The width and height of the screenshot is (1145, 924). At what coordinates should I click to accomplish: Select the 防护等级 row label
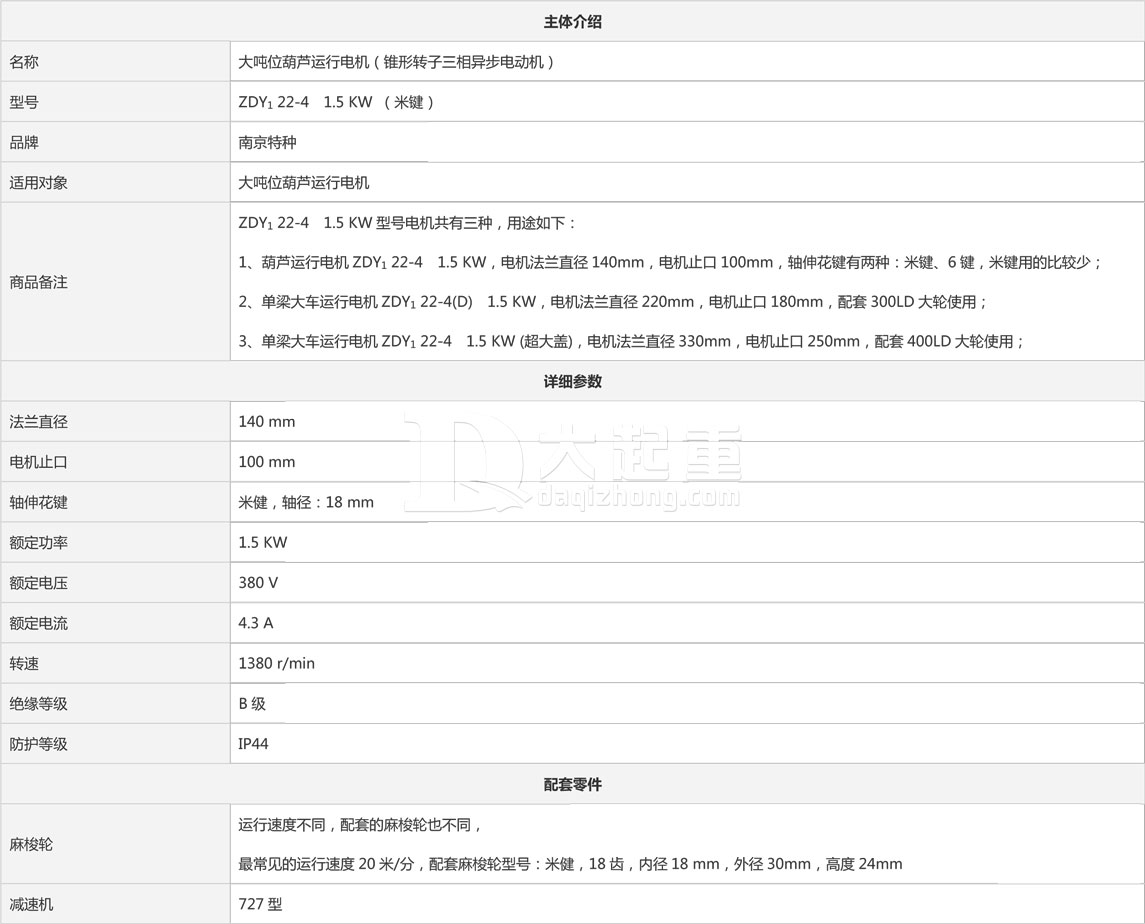[39, 744]
